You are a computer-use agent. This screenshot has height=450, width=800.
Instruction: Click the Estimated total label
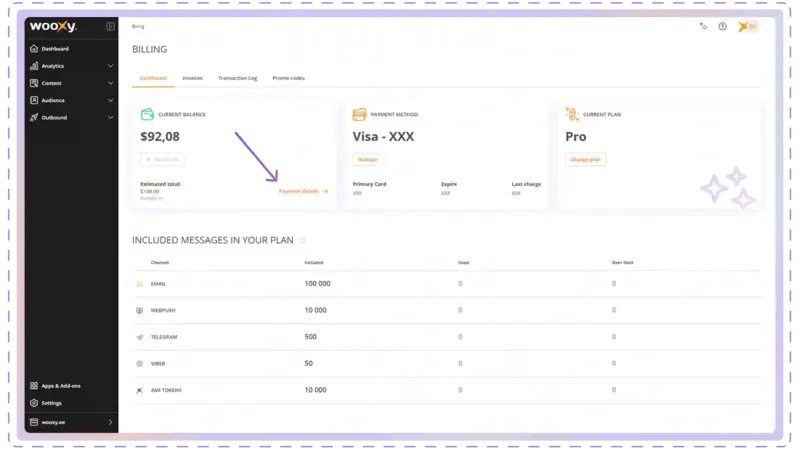[160, 184]
